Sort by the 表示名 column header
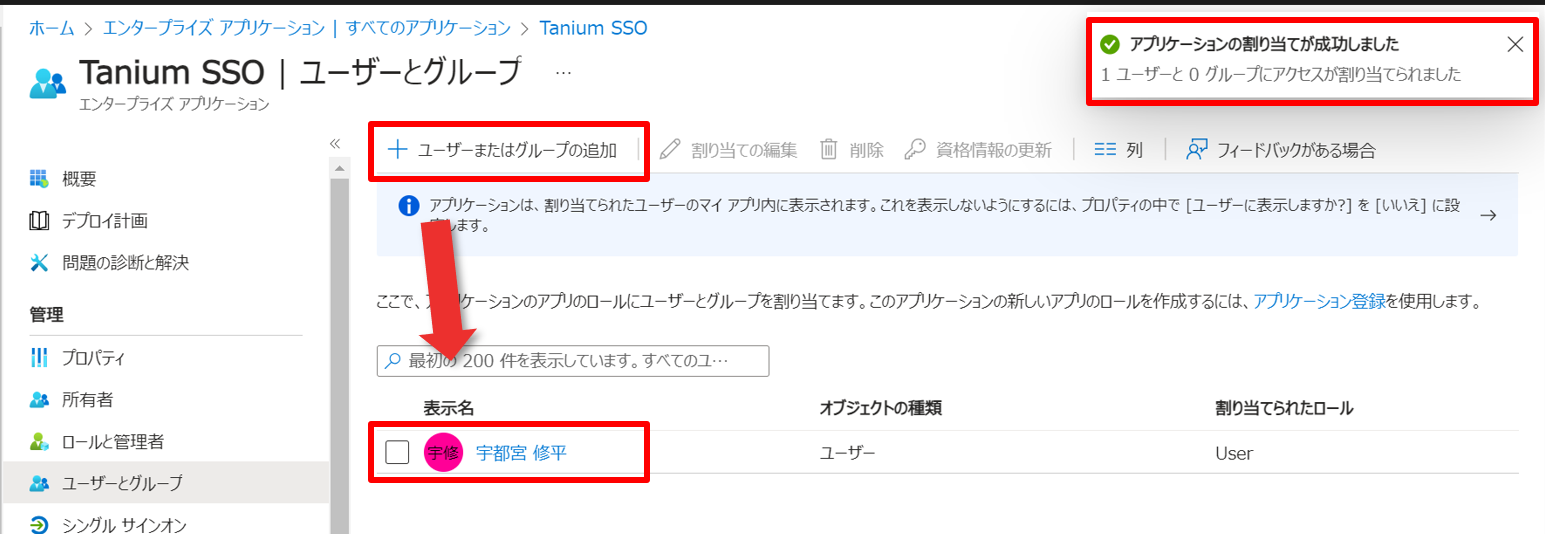The width and height of the screenshot is (1545, 534). (x=447, y=408)
